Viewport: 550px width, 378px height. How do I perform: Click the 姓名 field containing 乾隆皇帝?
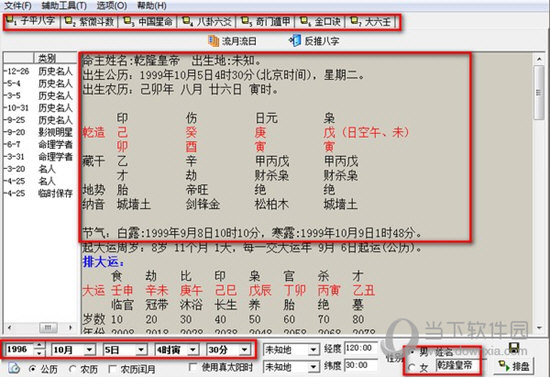point(457,365)
